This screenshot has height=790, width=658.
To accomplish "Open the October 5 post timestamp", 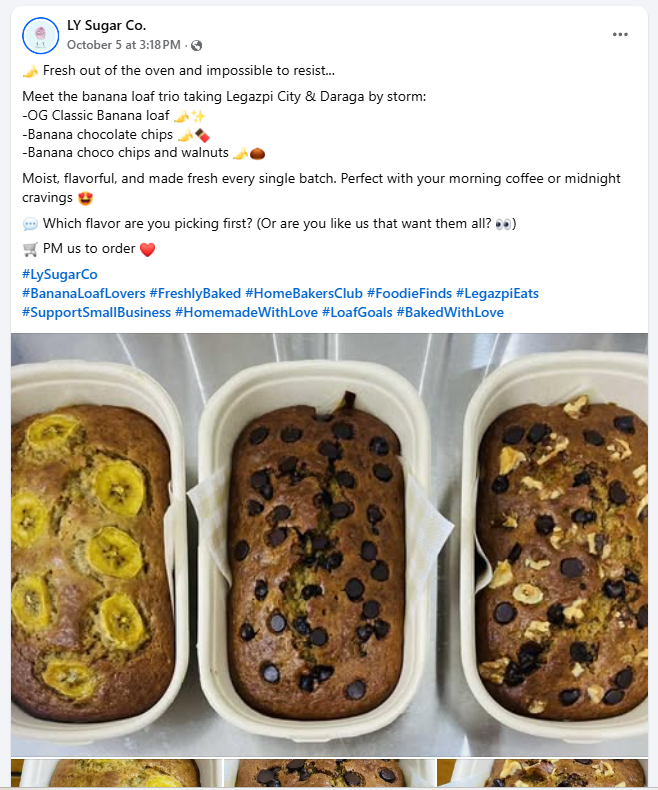I will tap(124, 45).
